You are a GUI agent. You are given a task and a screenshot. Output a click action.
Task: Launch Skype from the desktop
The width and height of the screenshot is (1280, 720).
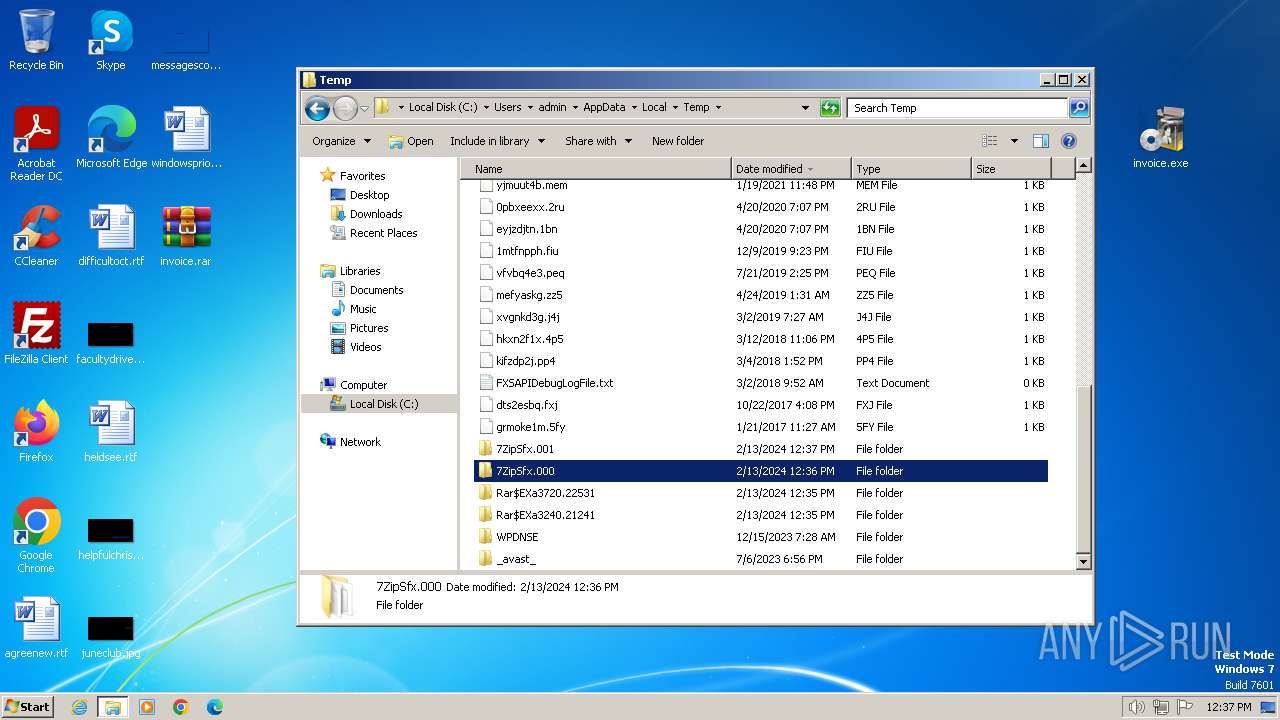click(x=110, y=40)
